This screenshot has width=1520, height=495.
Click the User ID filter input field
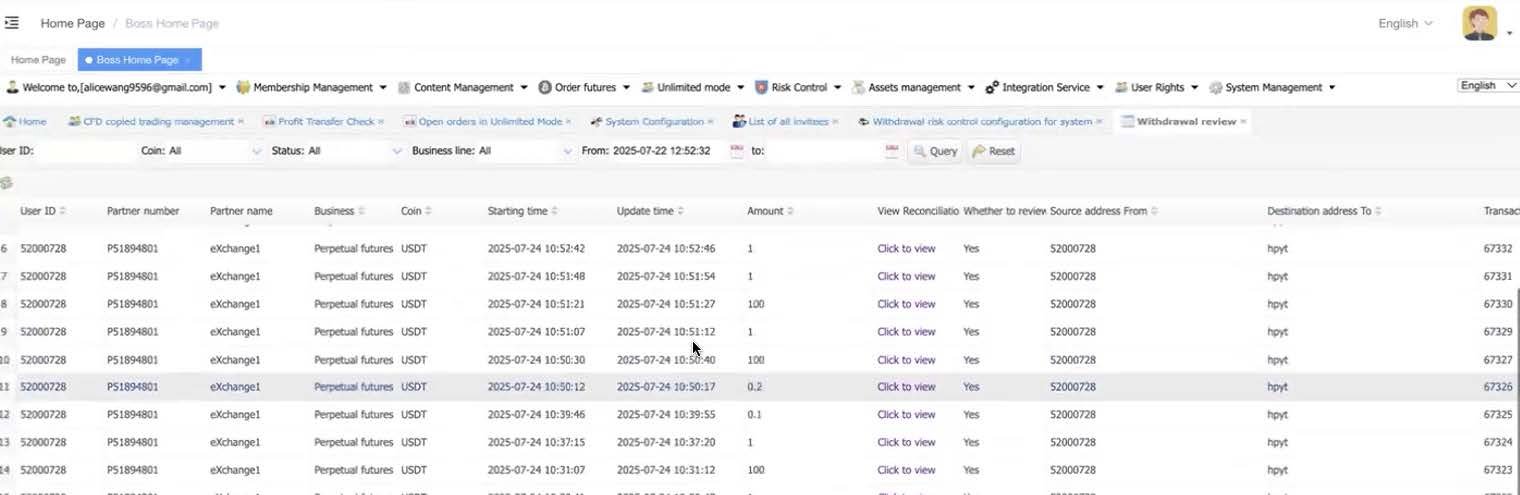tap(85, 152)
